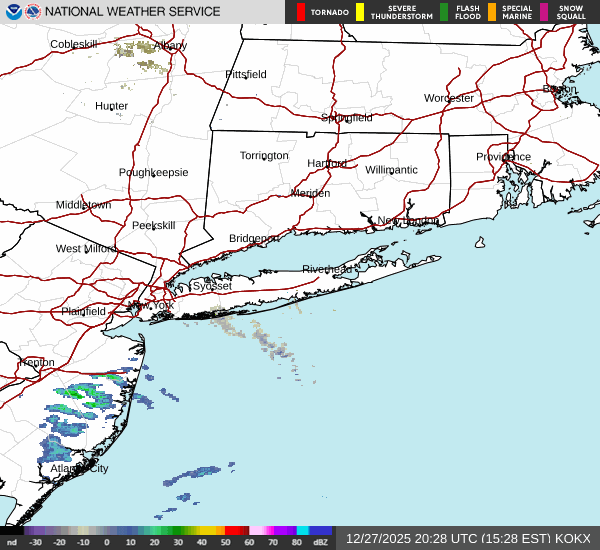600x550 pixels.
Task: Click the dBZ unit label on scale
Action: [x=321, y=542]
